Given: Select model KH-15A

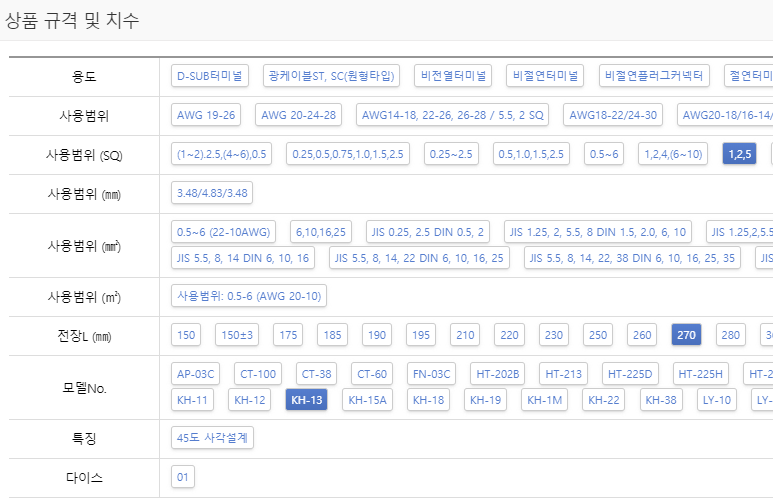Looking at the screenshot, I should point(367,400).
